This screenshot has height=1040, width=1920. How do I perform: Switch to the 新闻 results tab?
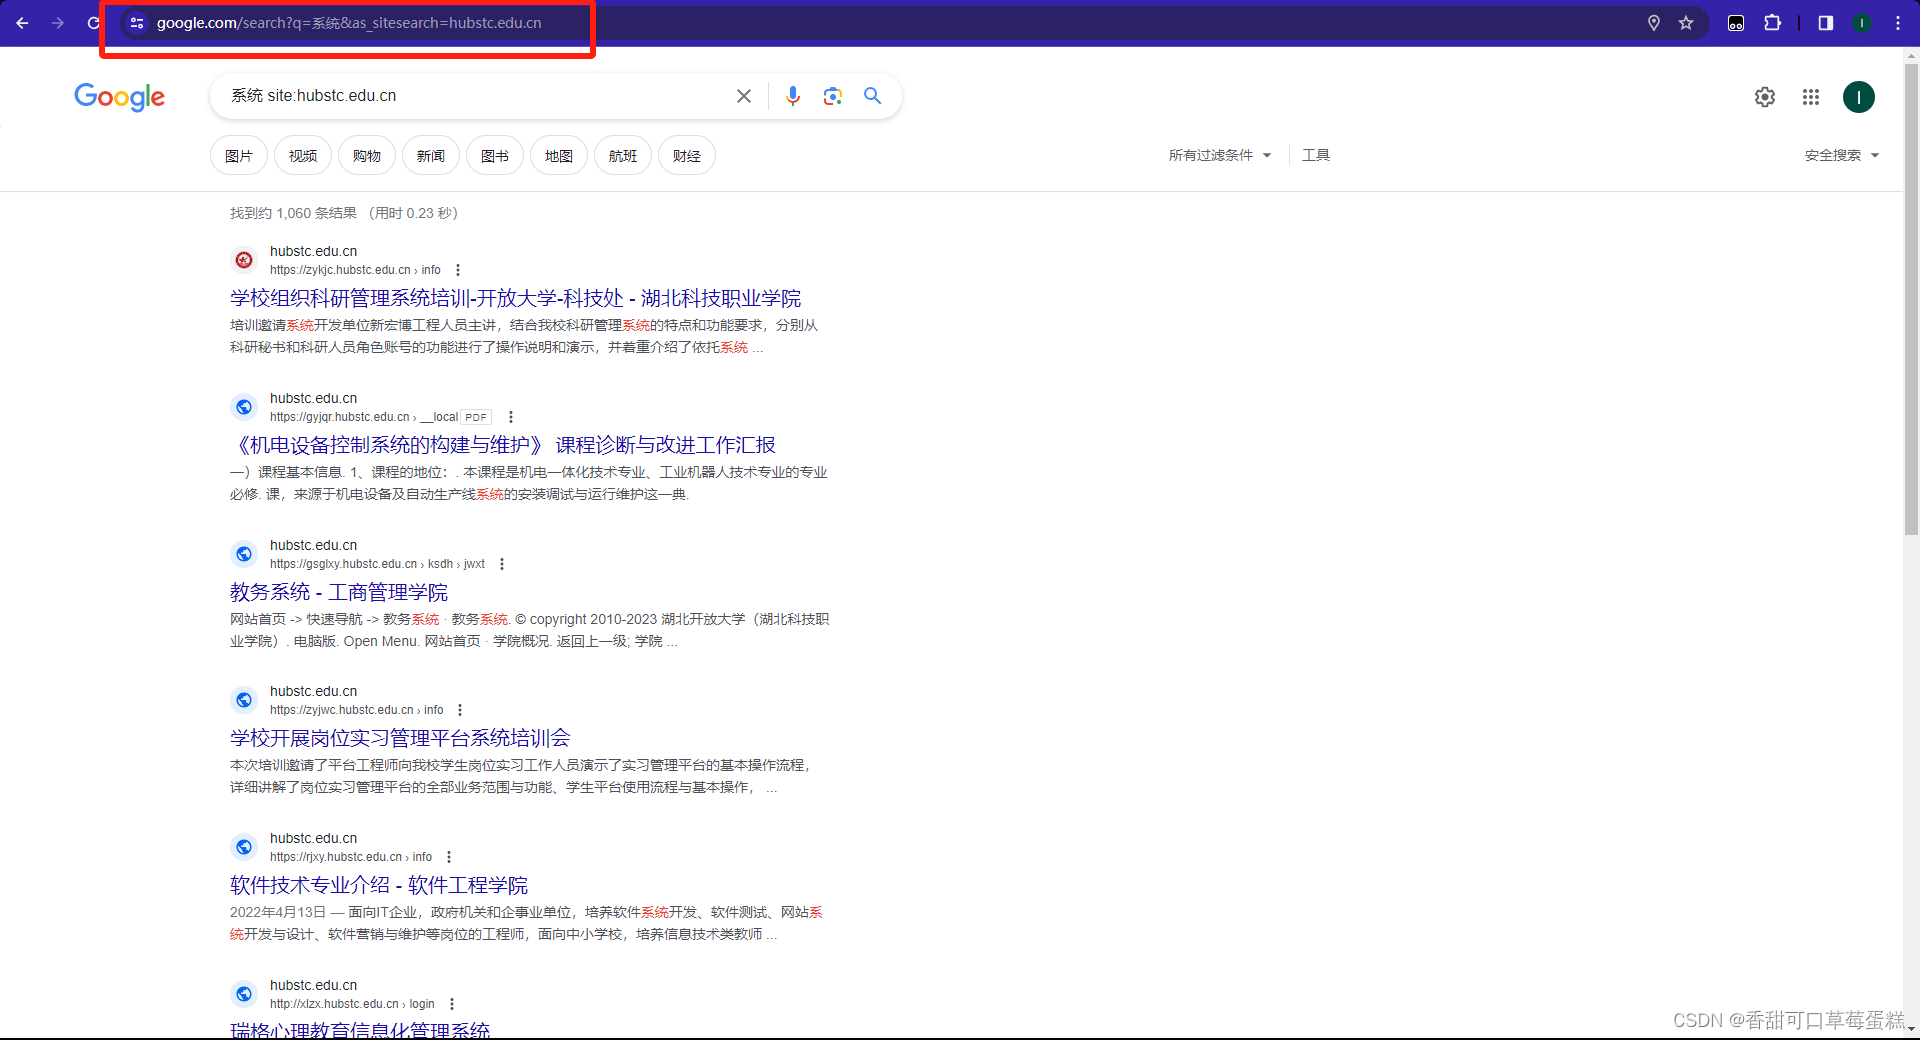point(431,155)
